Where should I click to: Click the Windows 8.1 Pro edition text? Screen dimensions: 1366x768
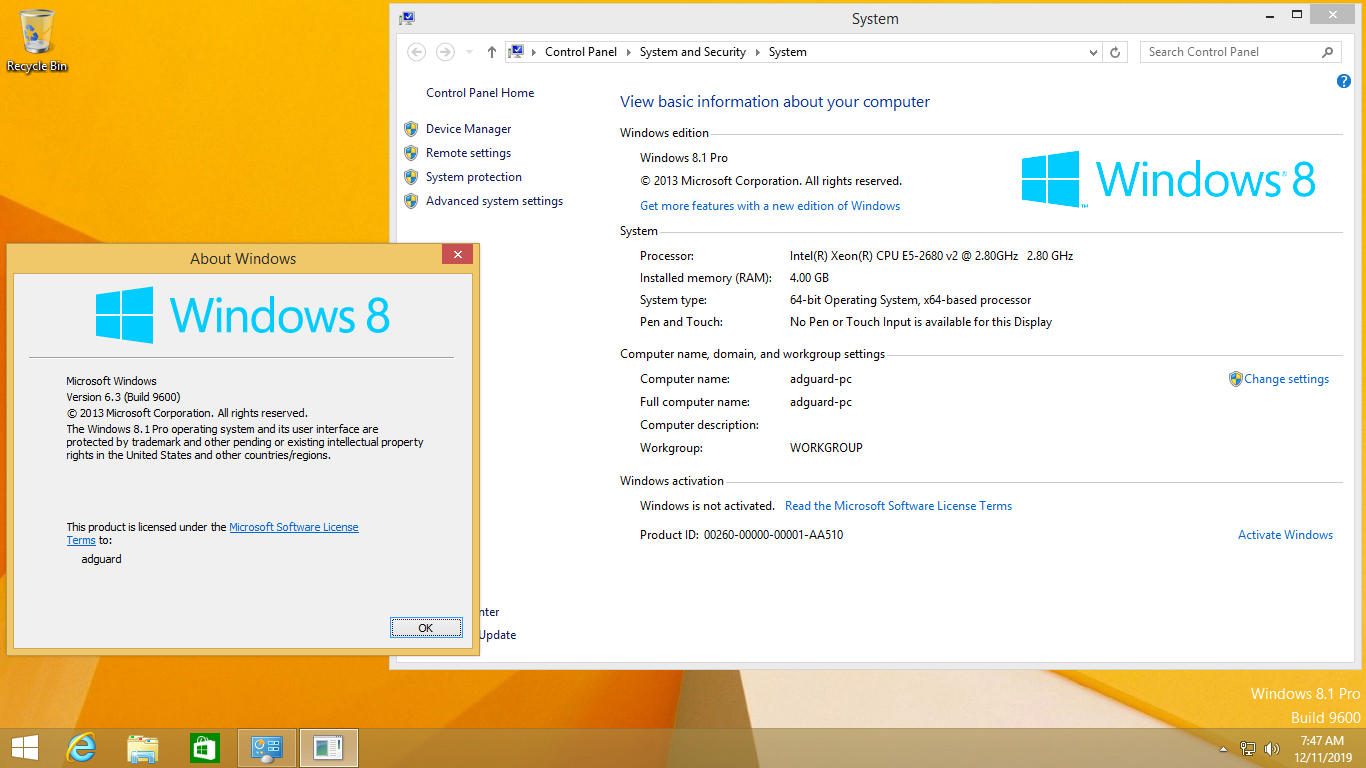click(x=684, y=158)
